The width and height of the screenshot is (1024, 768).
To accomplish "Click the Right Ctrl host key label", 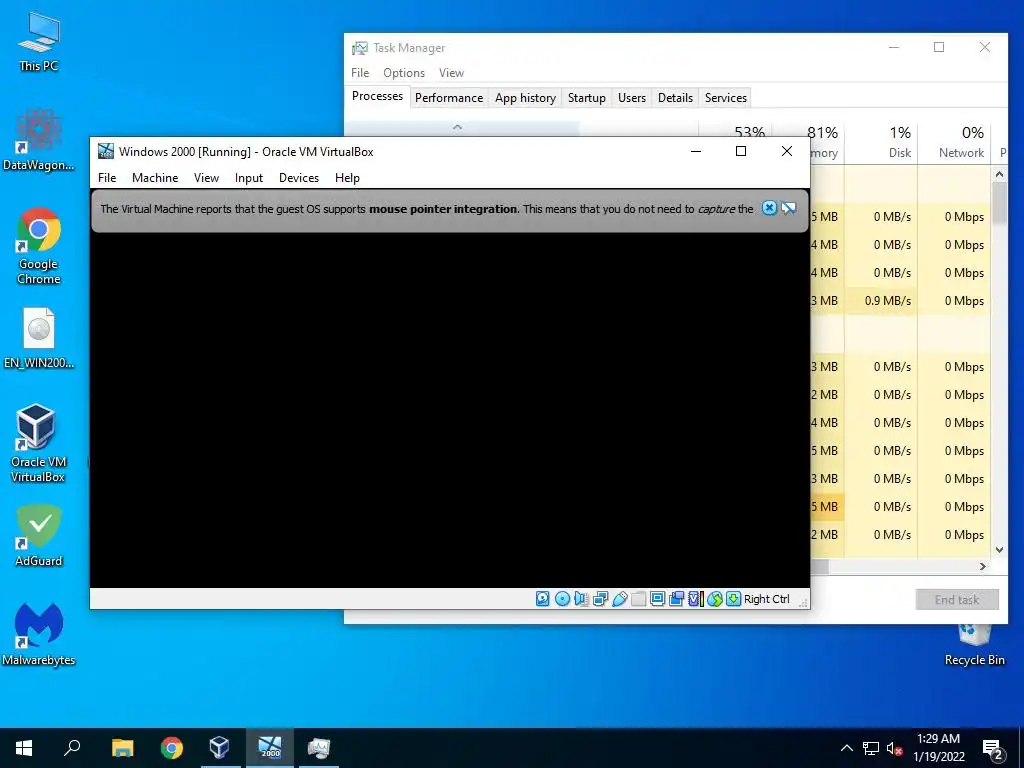I will coord(767,599).
